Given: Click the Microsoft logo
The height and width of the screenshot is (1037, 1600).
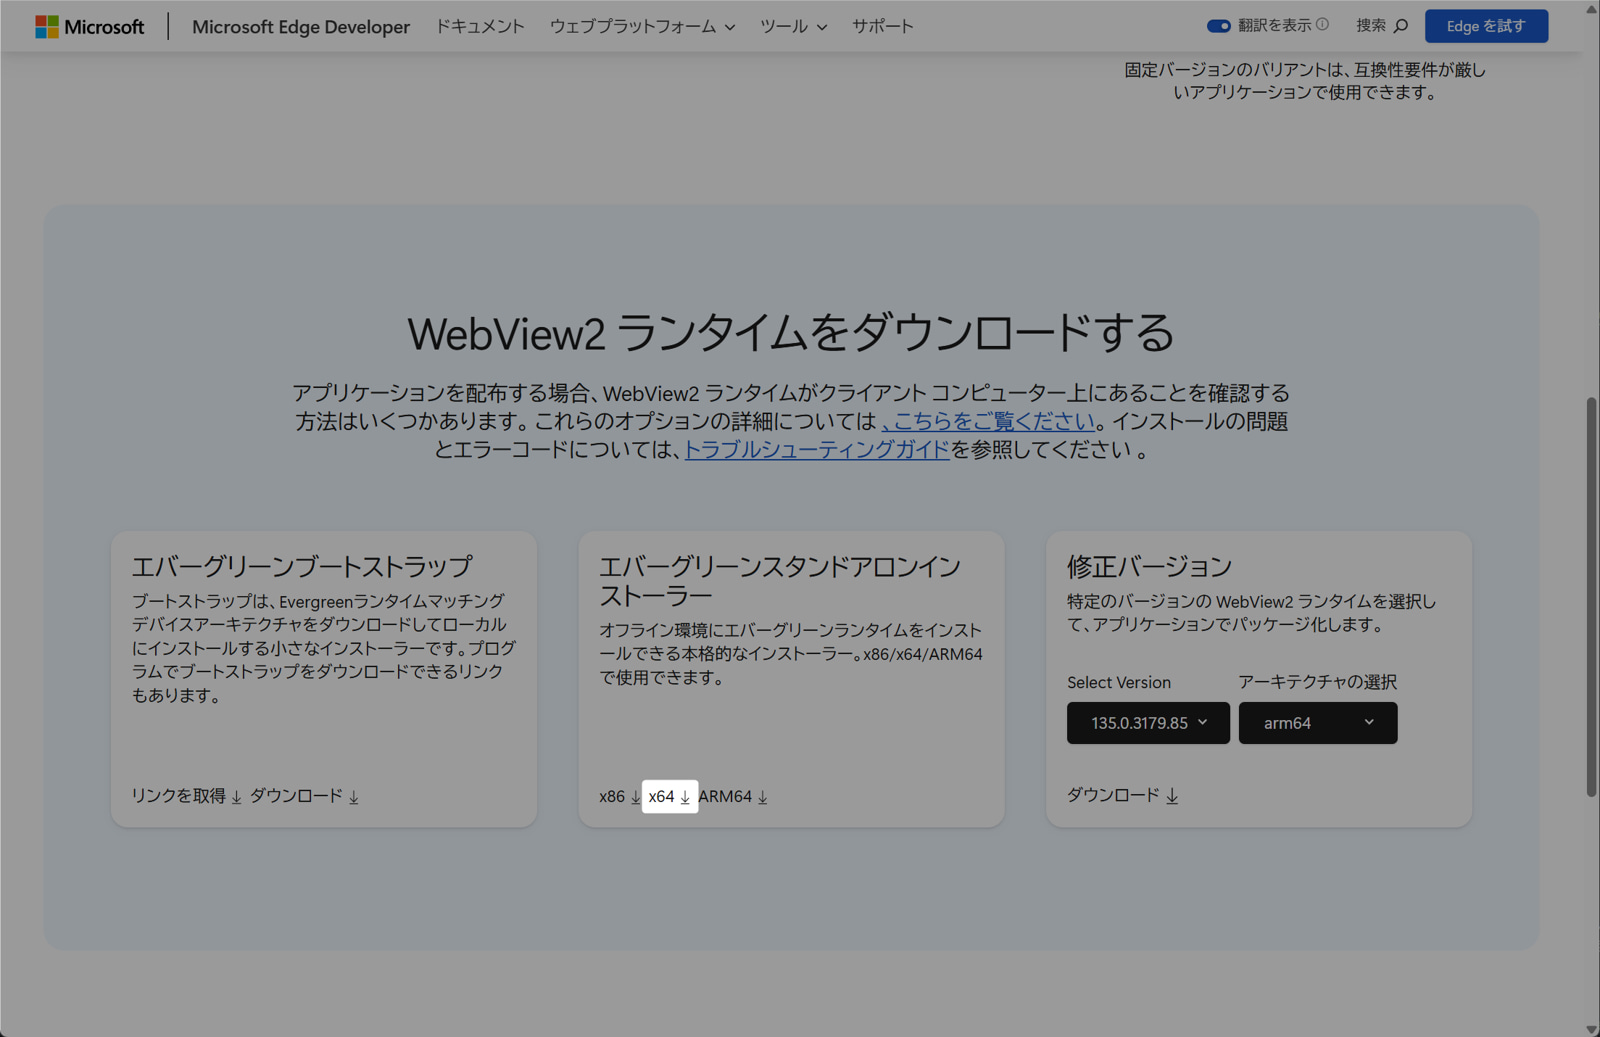Looking at the screenshot, I should [90, 27].
